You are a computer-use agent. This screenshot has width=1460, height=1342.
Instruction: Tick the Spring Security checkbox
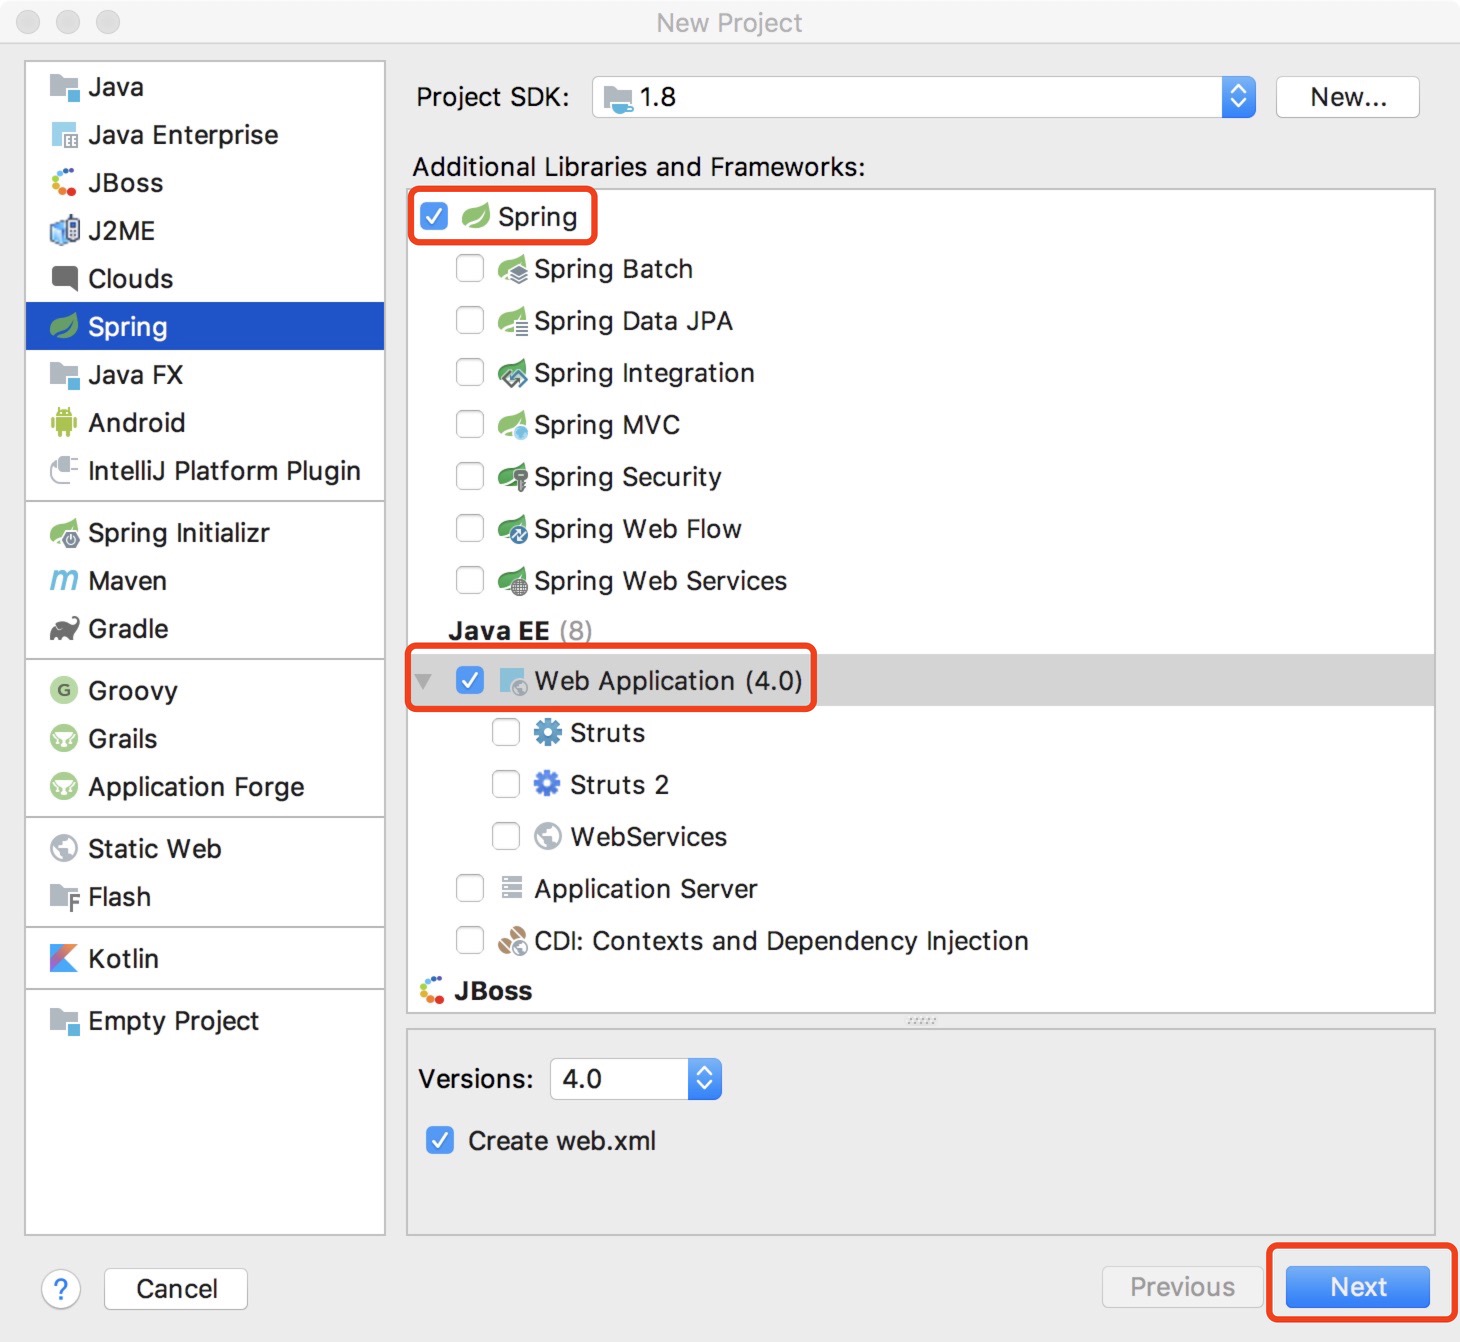coord(470,476)
